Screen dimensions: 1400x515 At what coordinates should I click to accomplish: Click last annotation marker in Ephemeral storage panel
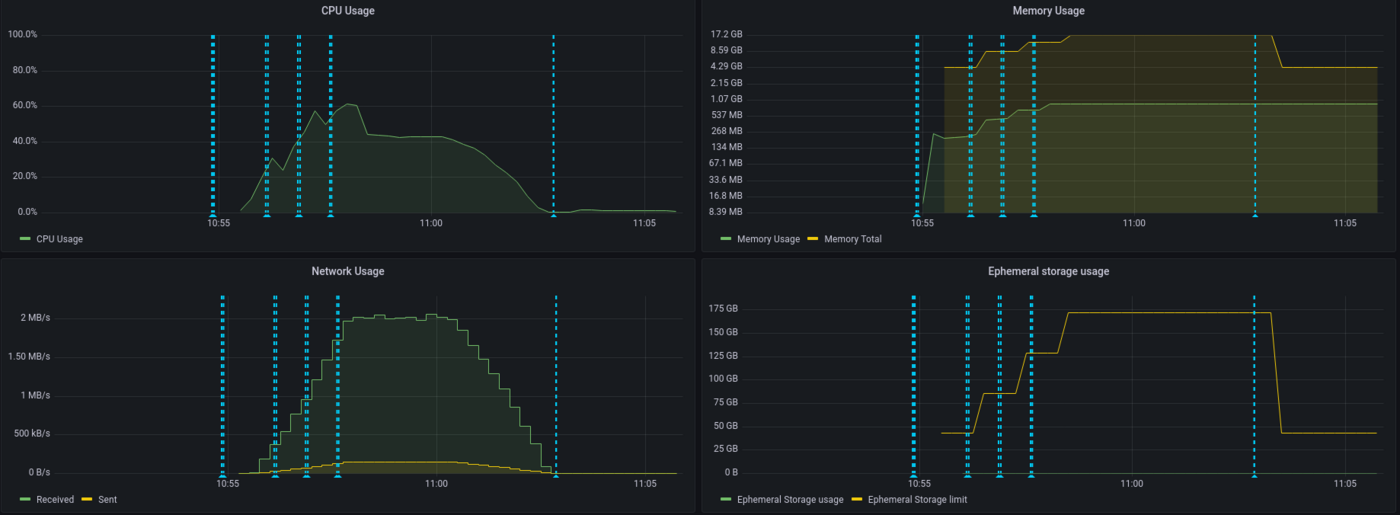(x=1254, y=474)
